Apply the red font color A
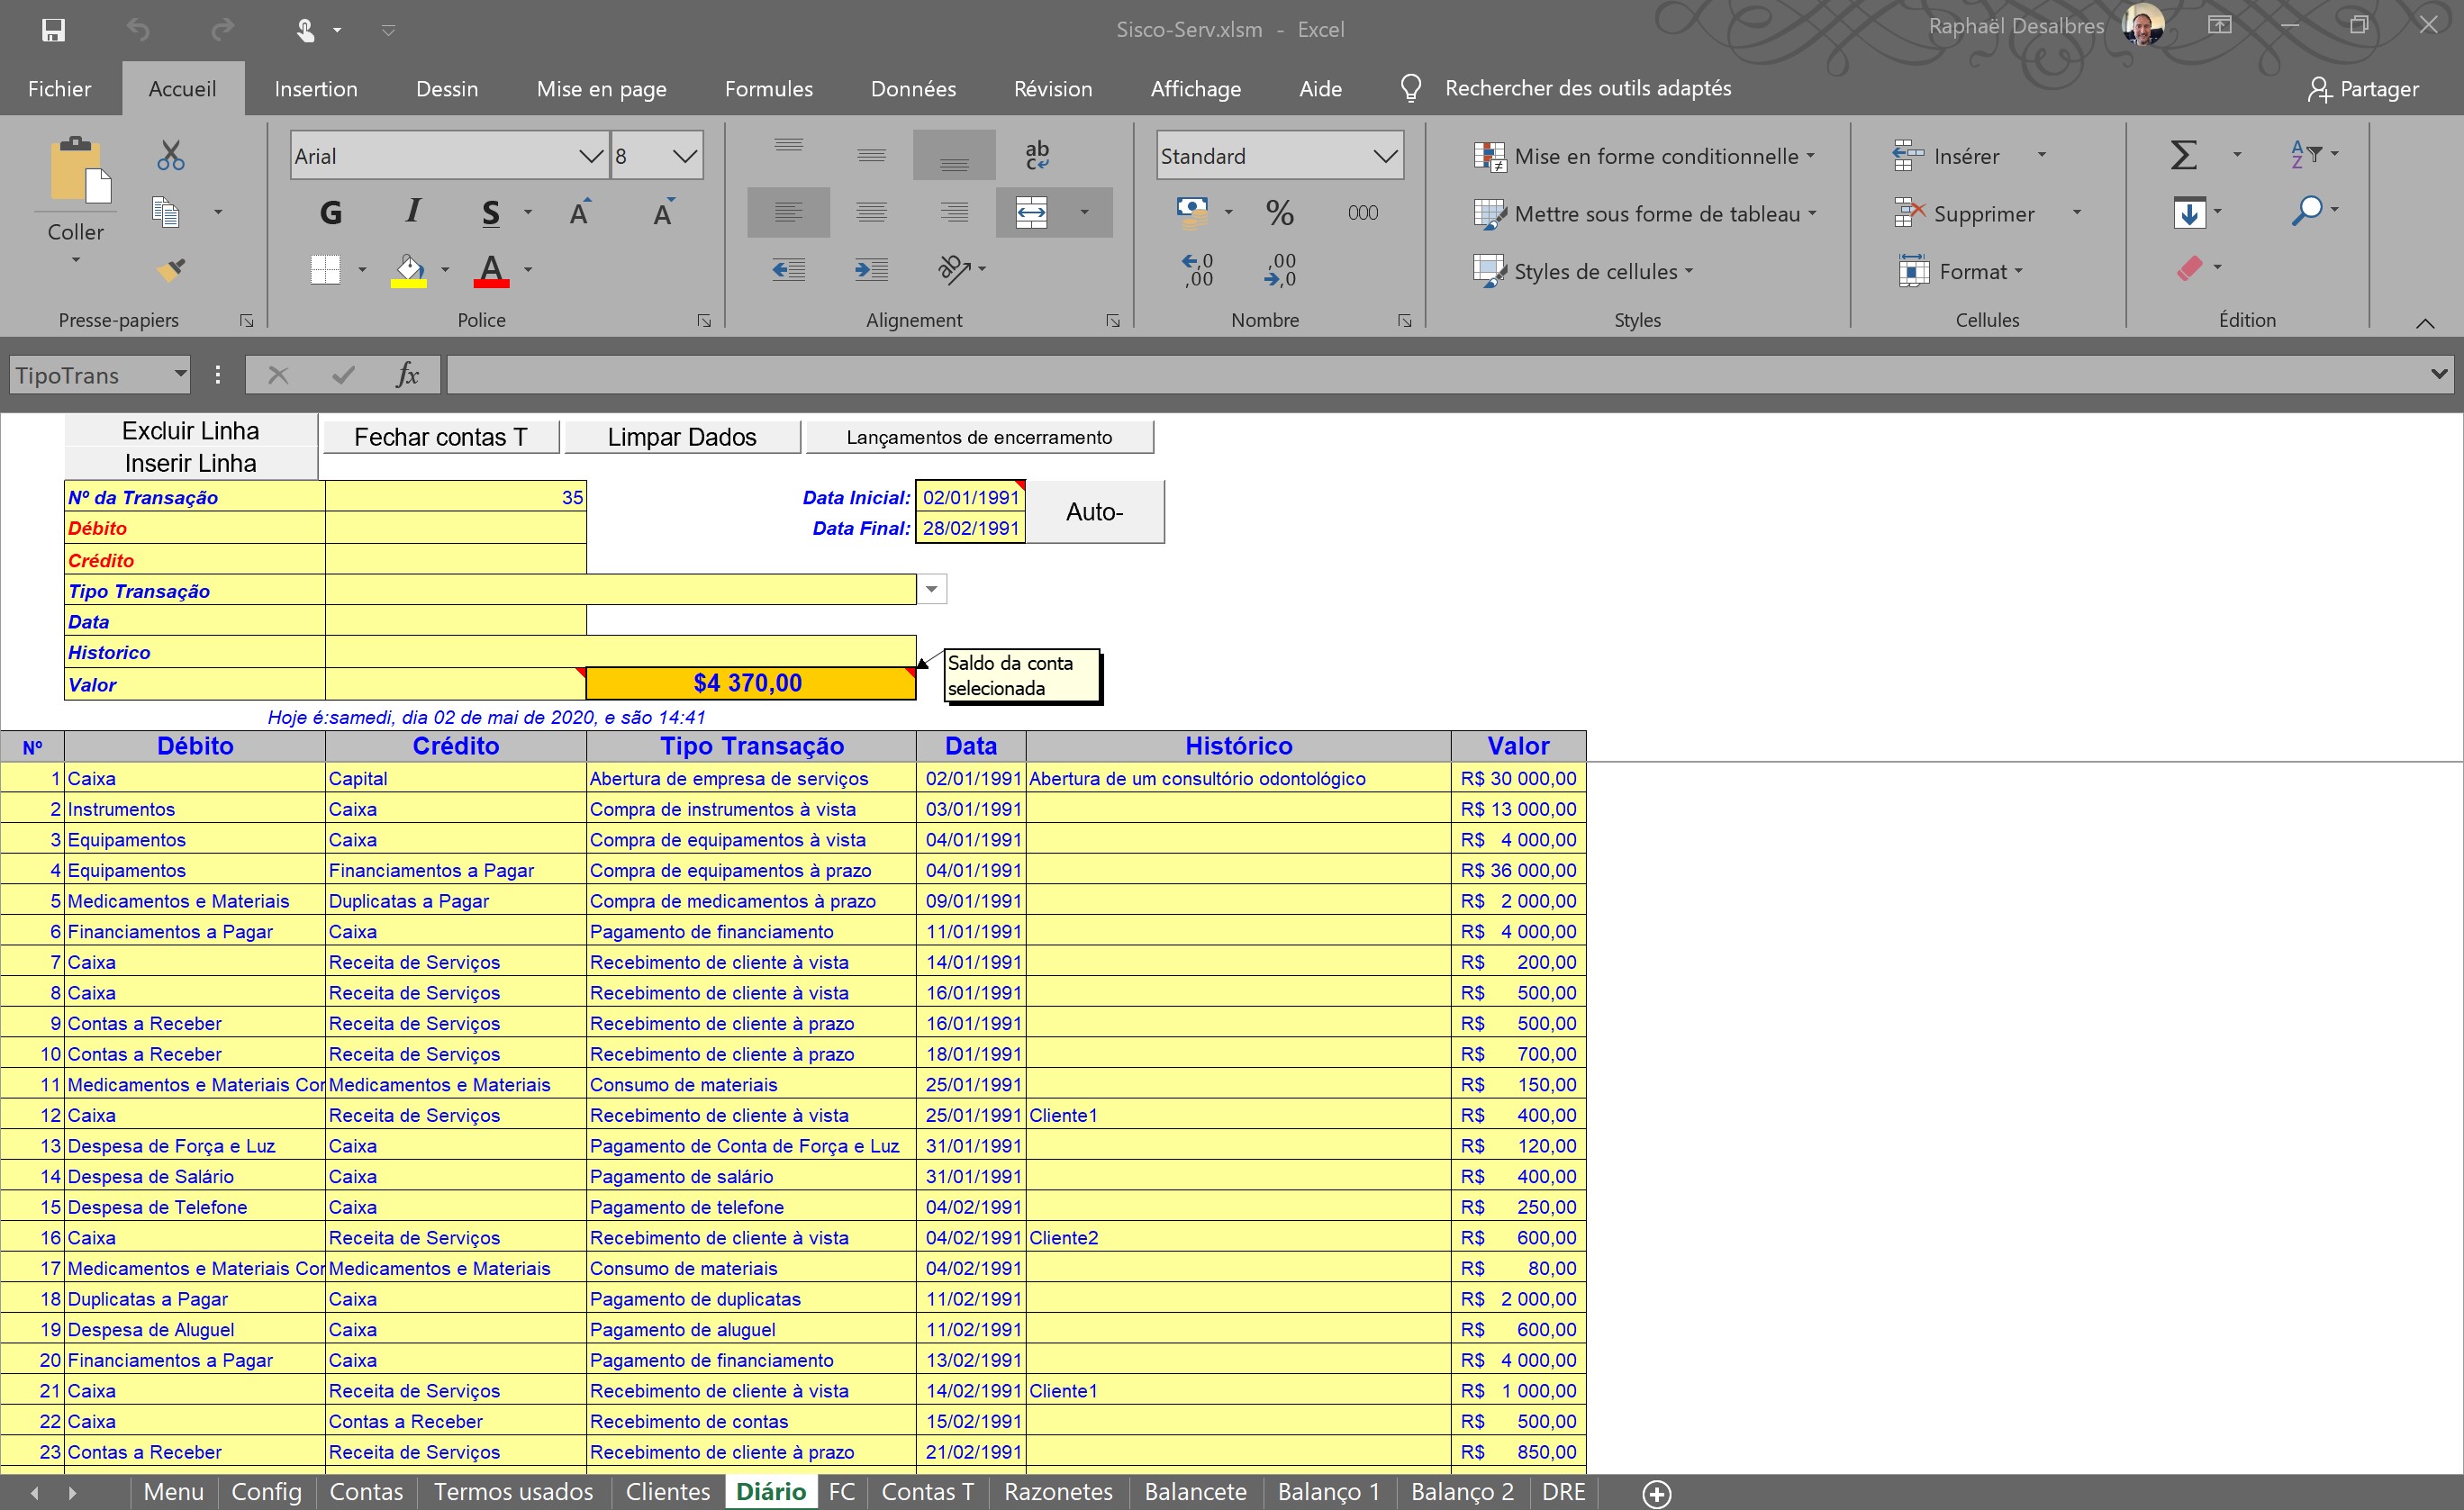Viewport: 2464px width, 1510px height. [491, 271]
